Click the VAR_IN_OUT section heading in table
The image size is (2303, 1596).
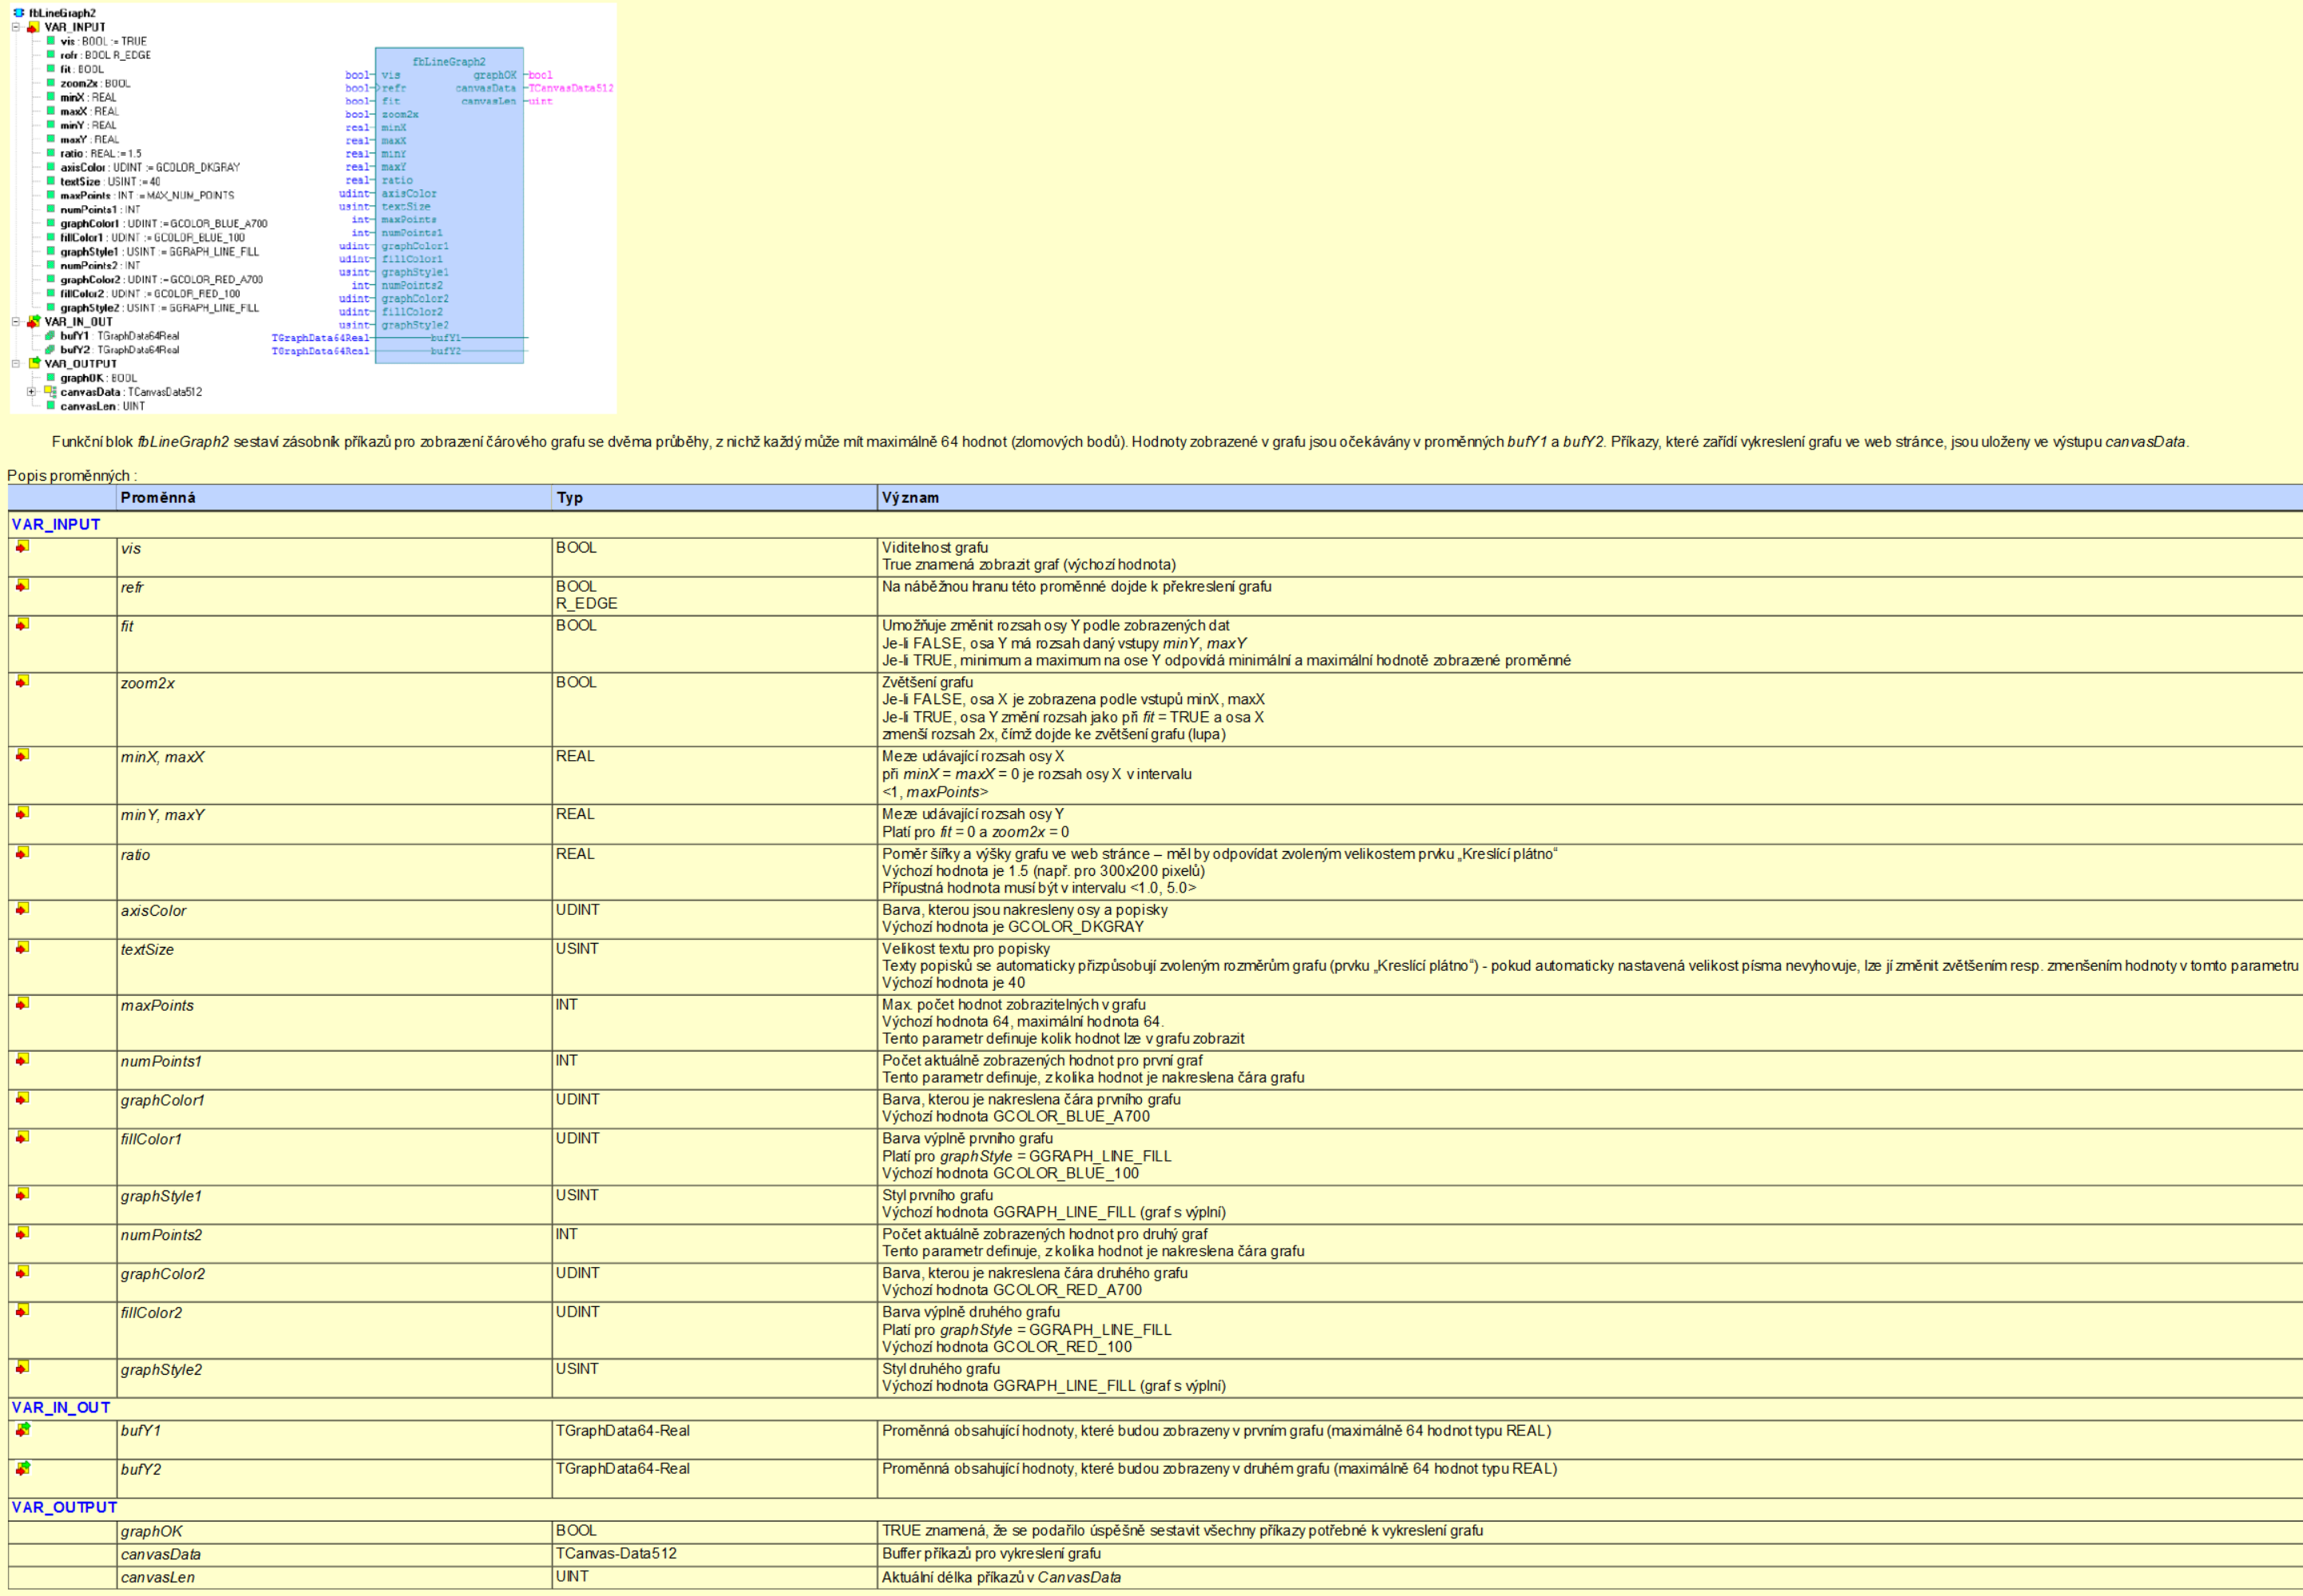61,1407
